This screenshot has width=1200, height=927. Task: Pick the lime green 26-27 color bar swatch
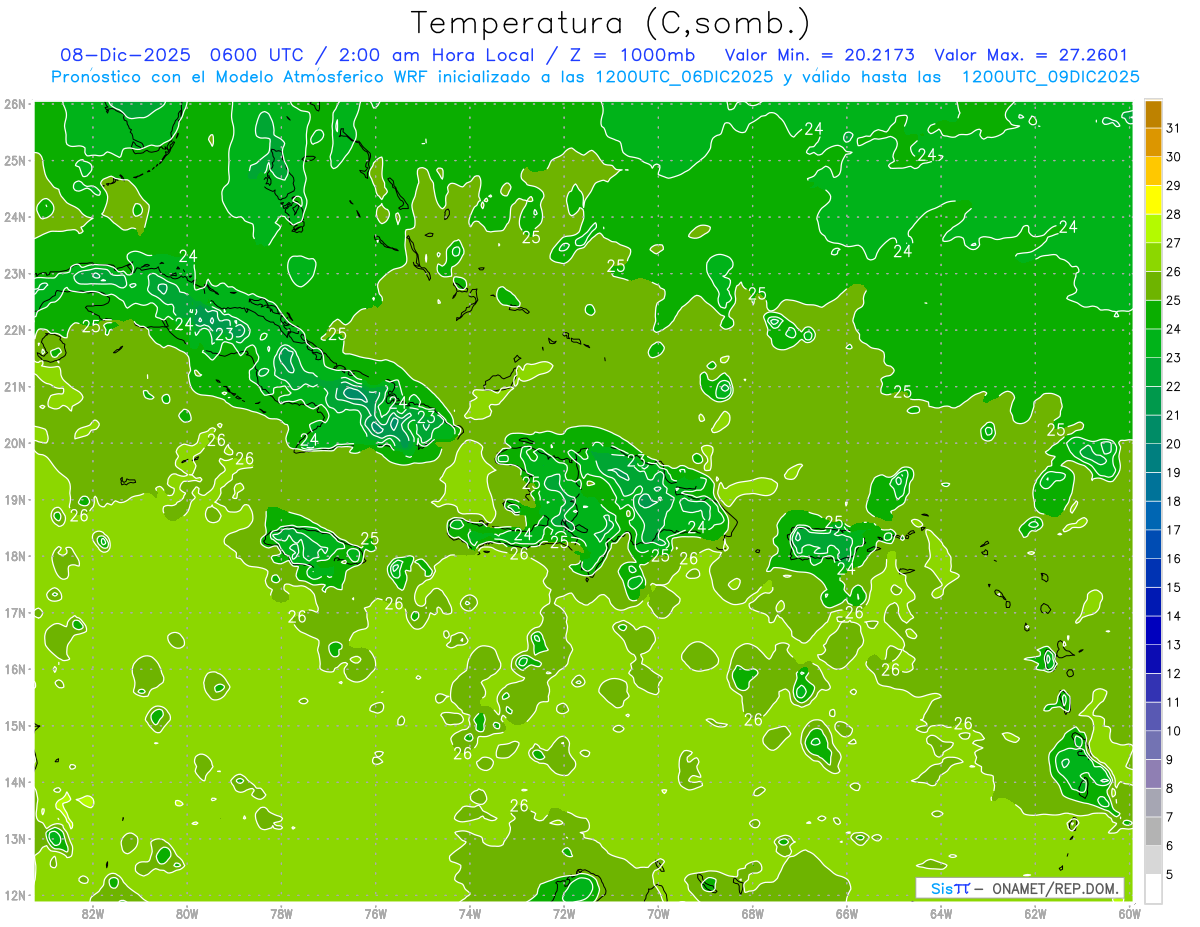point(1153,257)
